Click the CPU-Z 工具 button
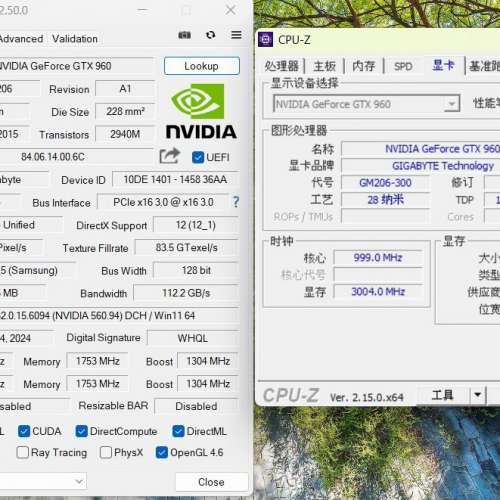 click(442, 395)
